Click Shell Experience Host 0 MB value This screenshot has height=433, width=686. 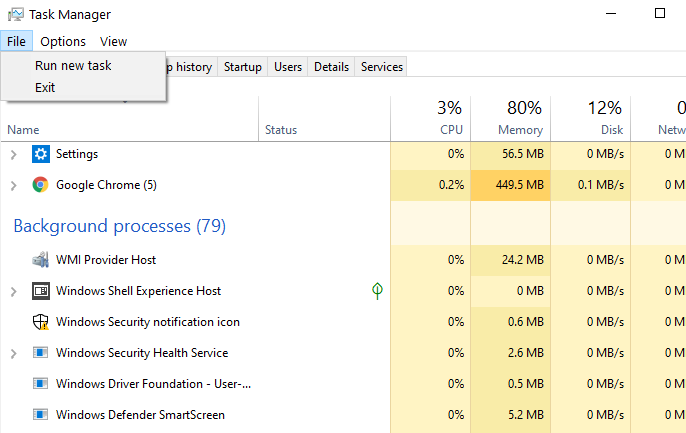coord(530,291)
